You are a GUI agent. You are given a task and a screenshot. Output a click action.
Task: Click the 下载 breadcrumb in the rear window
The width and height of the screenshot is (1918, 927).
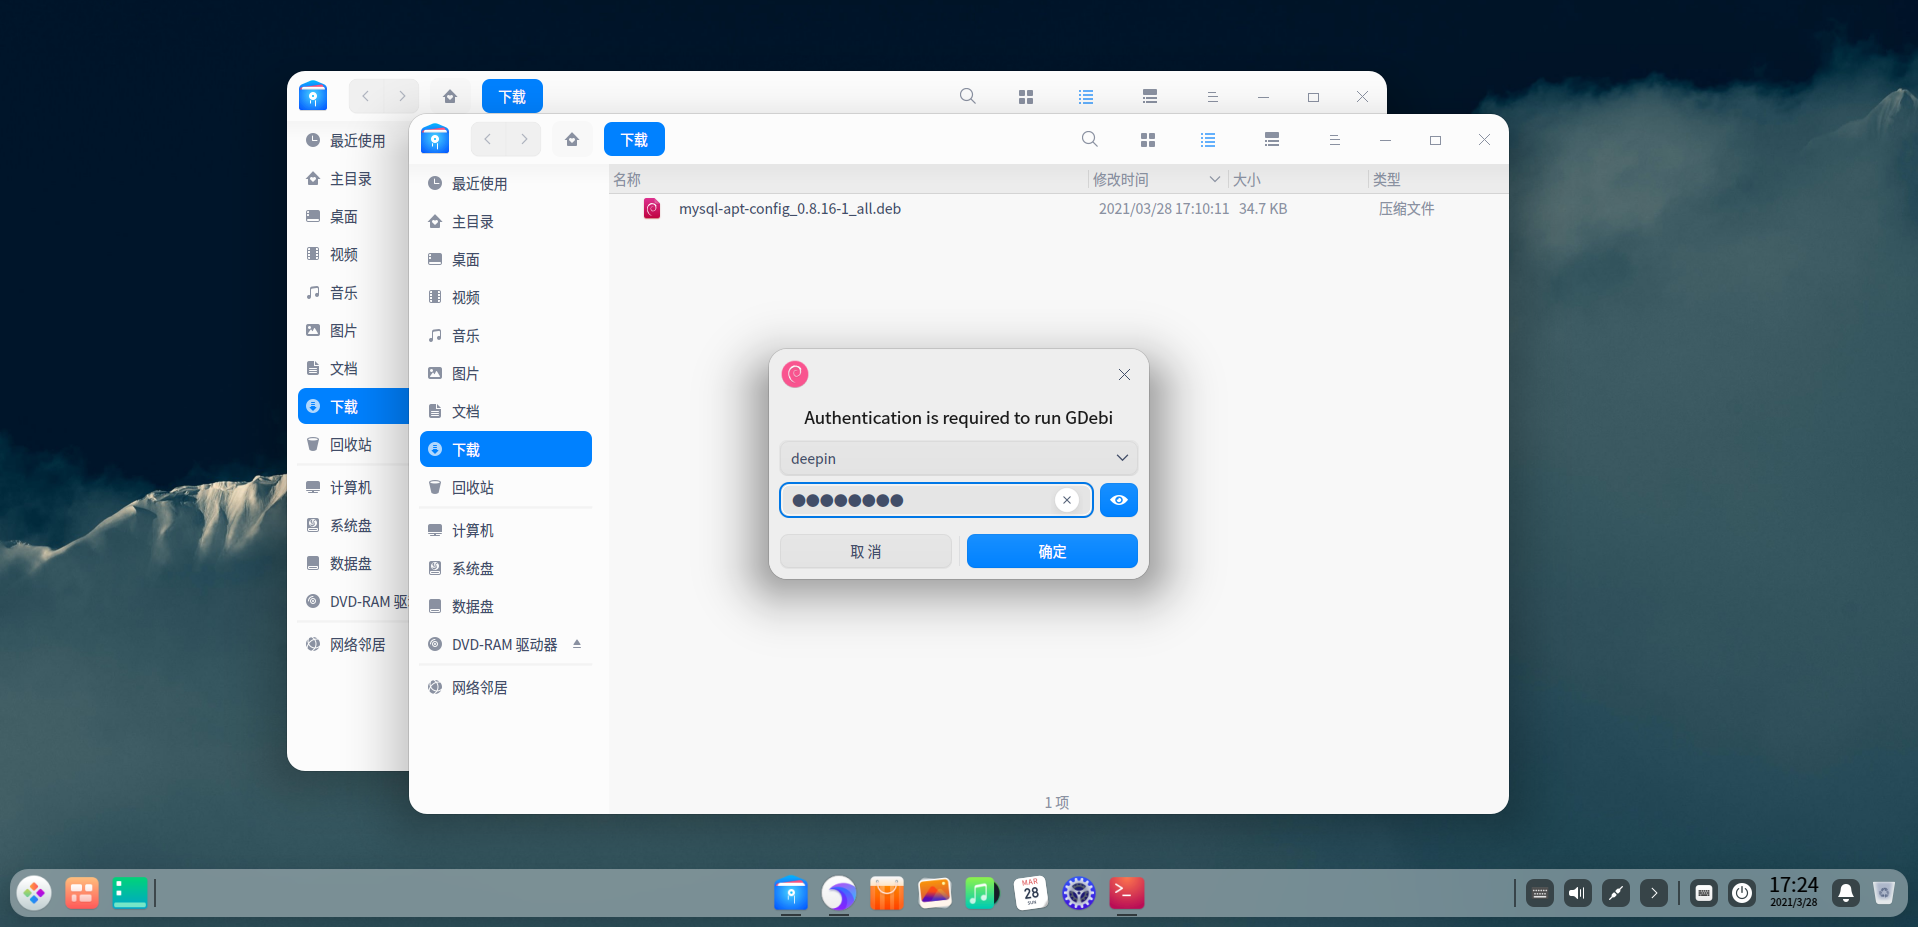point(512,96)
